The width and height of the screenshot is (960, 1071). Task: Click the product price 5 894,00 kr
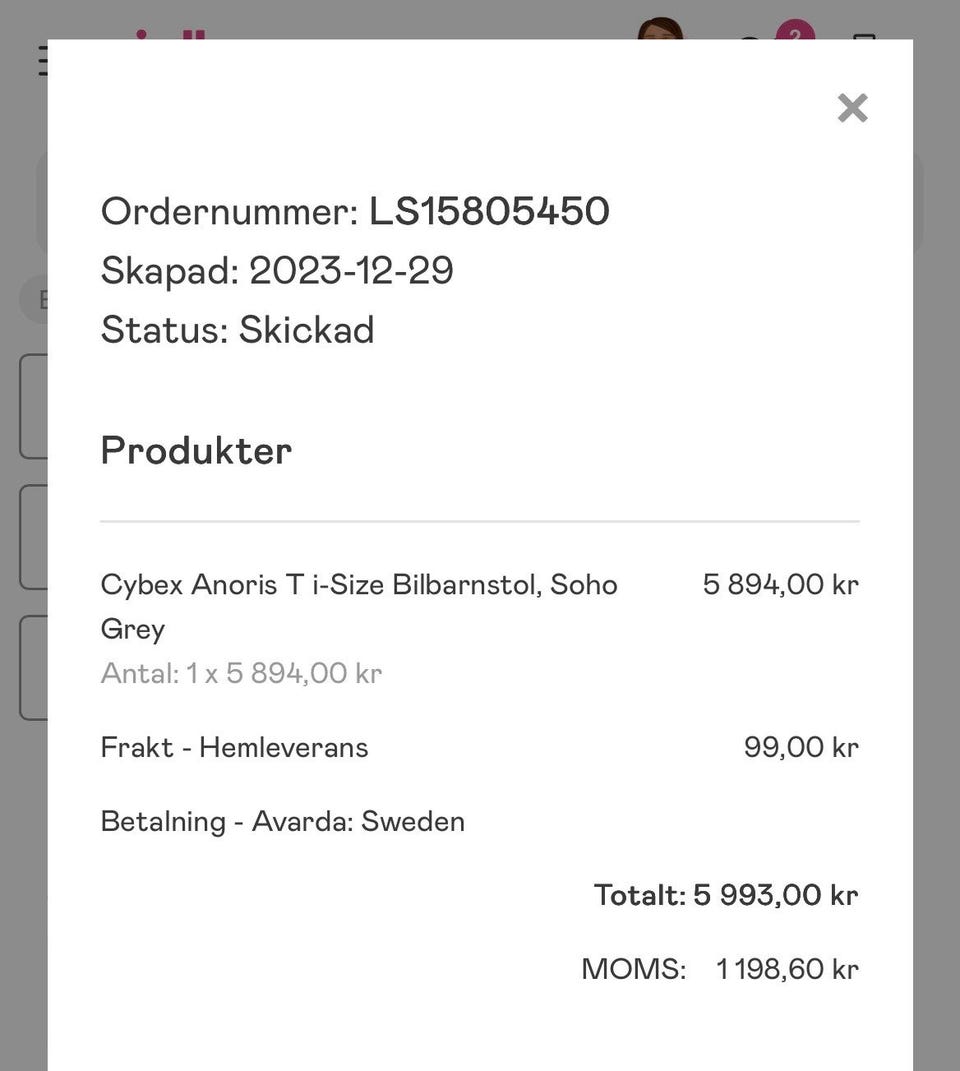pyautogui.click(x=780, y=584)
